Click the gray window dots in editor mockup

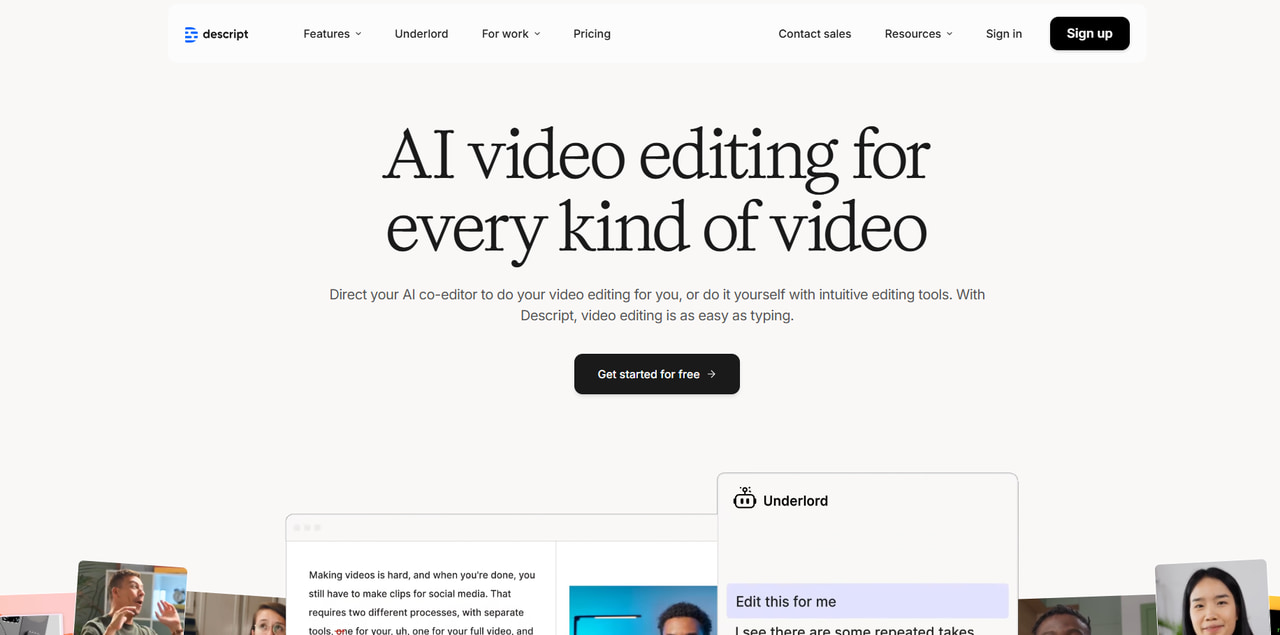306,527
